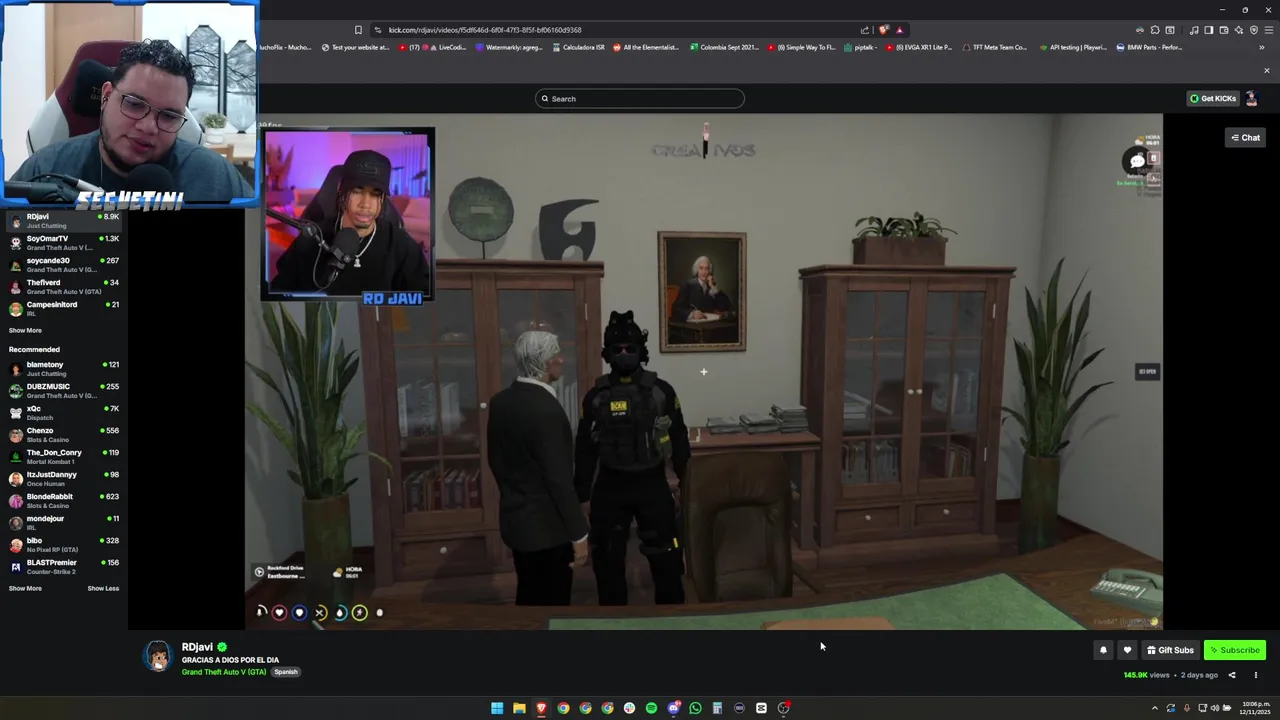This screenshot has width=1280, height=720.
Task: Open CapCut from the taskbar
Action: tap(761, 708)
